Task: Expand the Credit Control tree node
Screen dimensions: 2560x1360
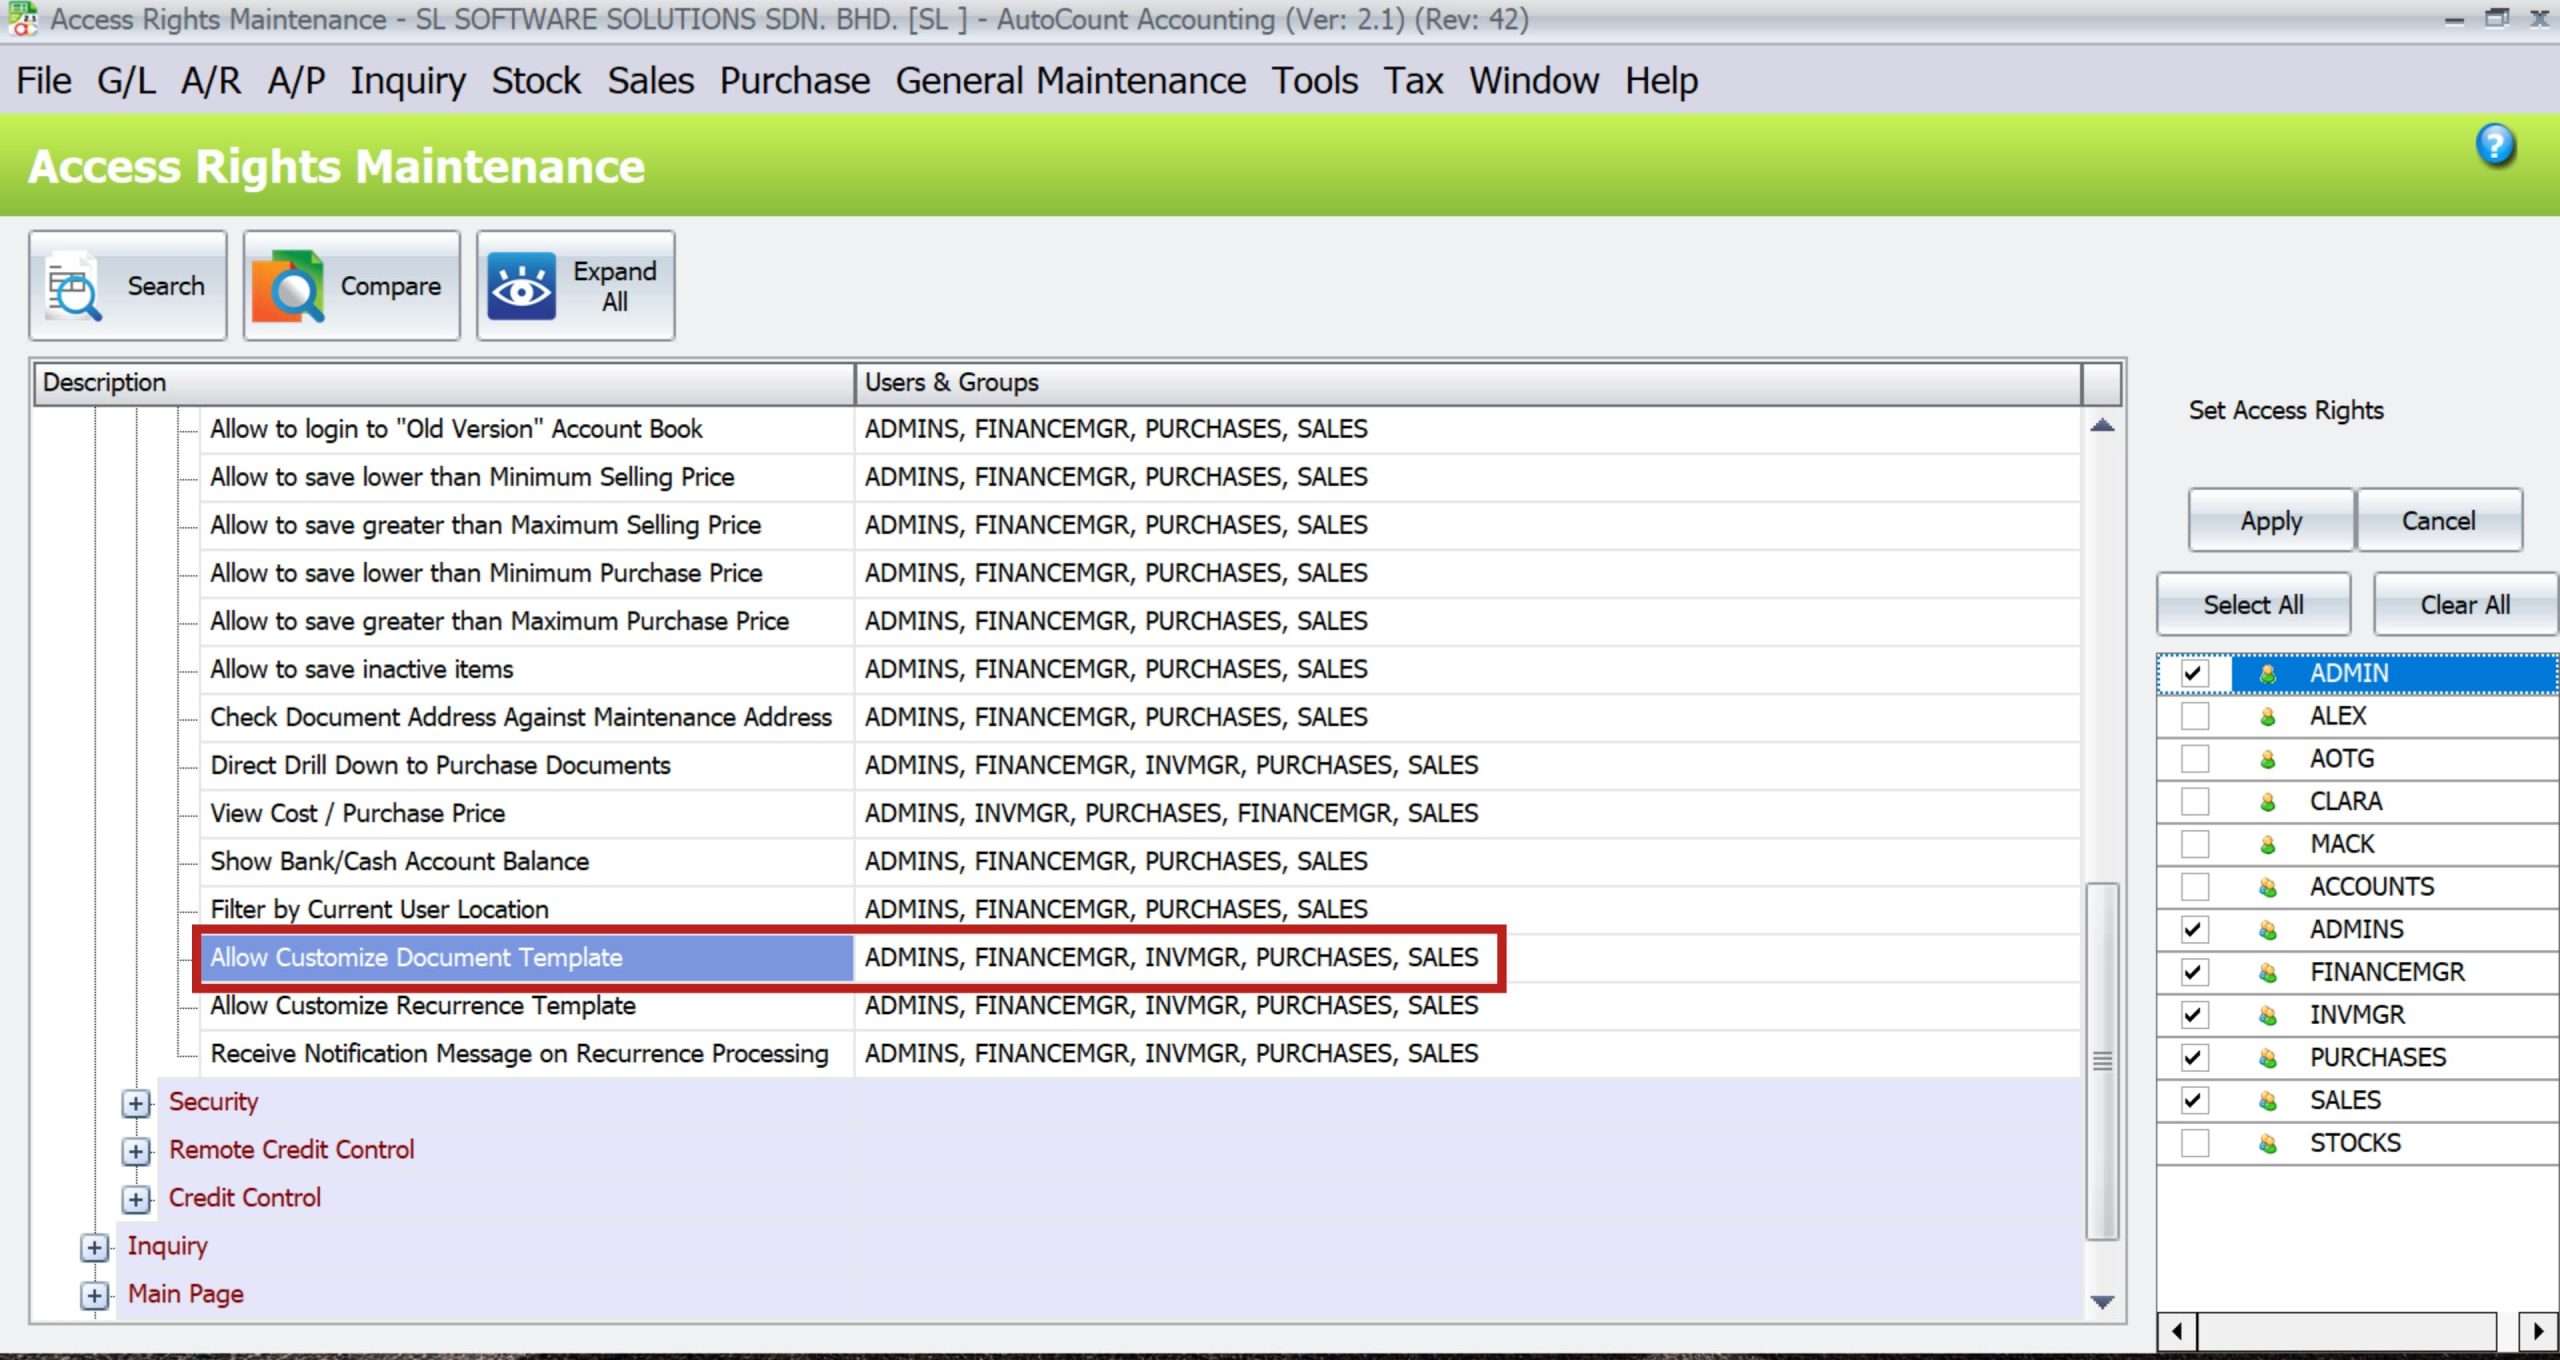Action: coord(136,1199)
